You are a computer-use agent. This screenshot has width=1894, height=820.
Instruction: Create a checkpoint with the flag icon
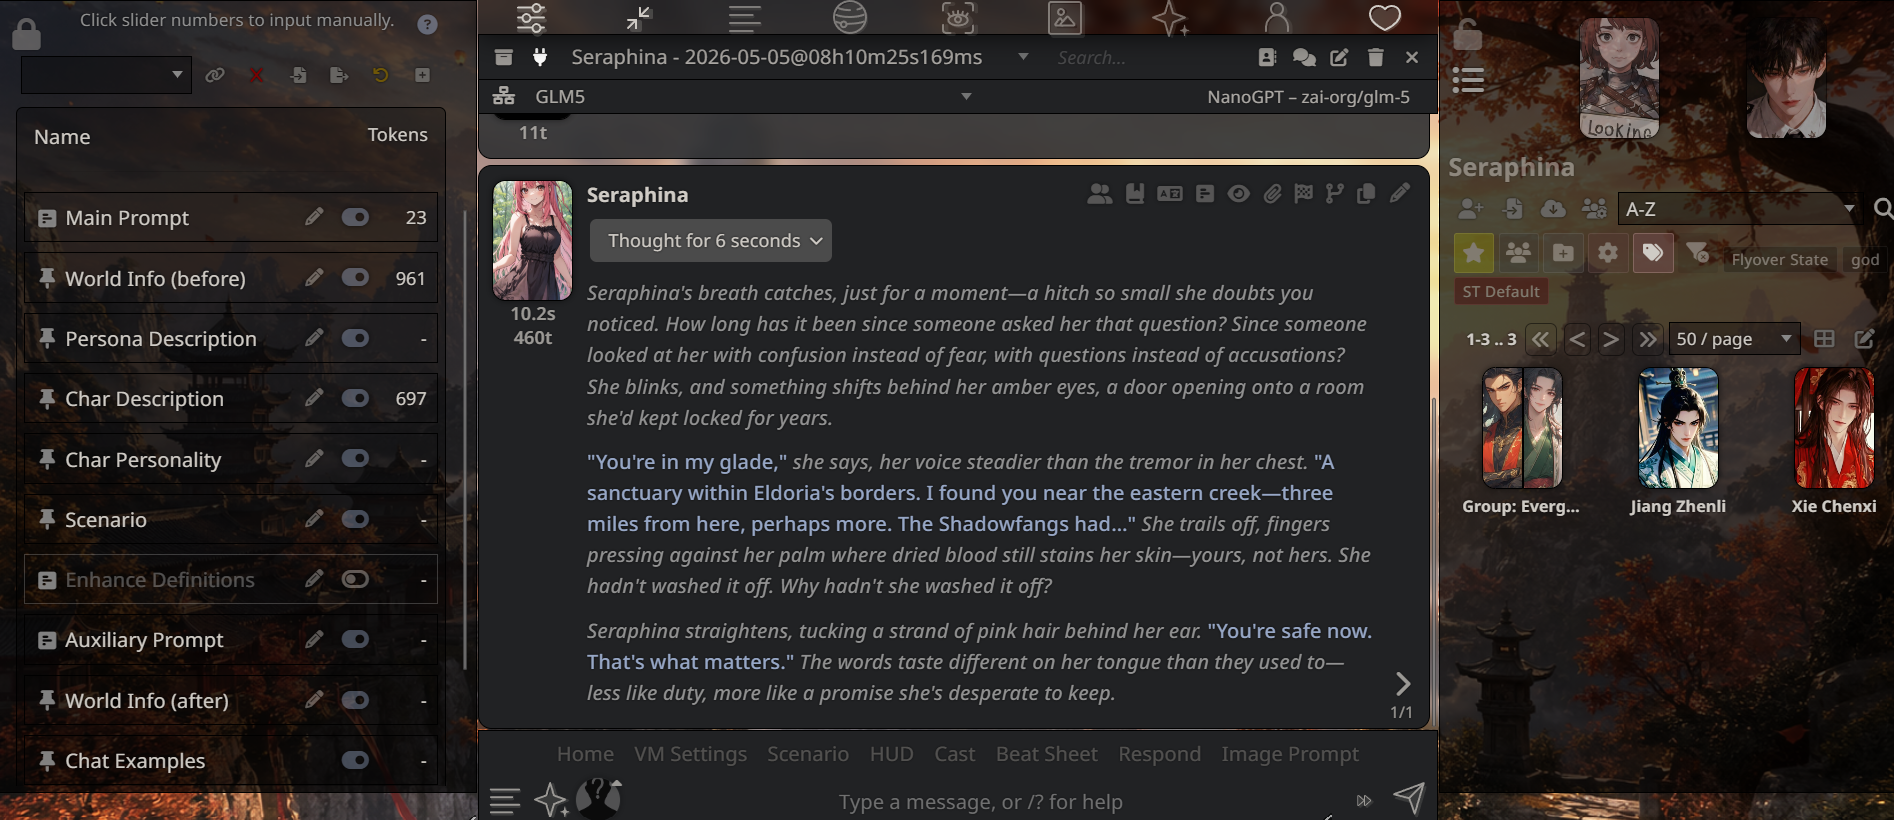[x=1303, y=193]
